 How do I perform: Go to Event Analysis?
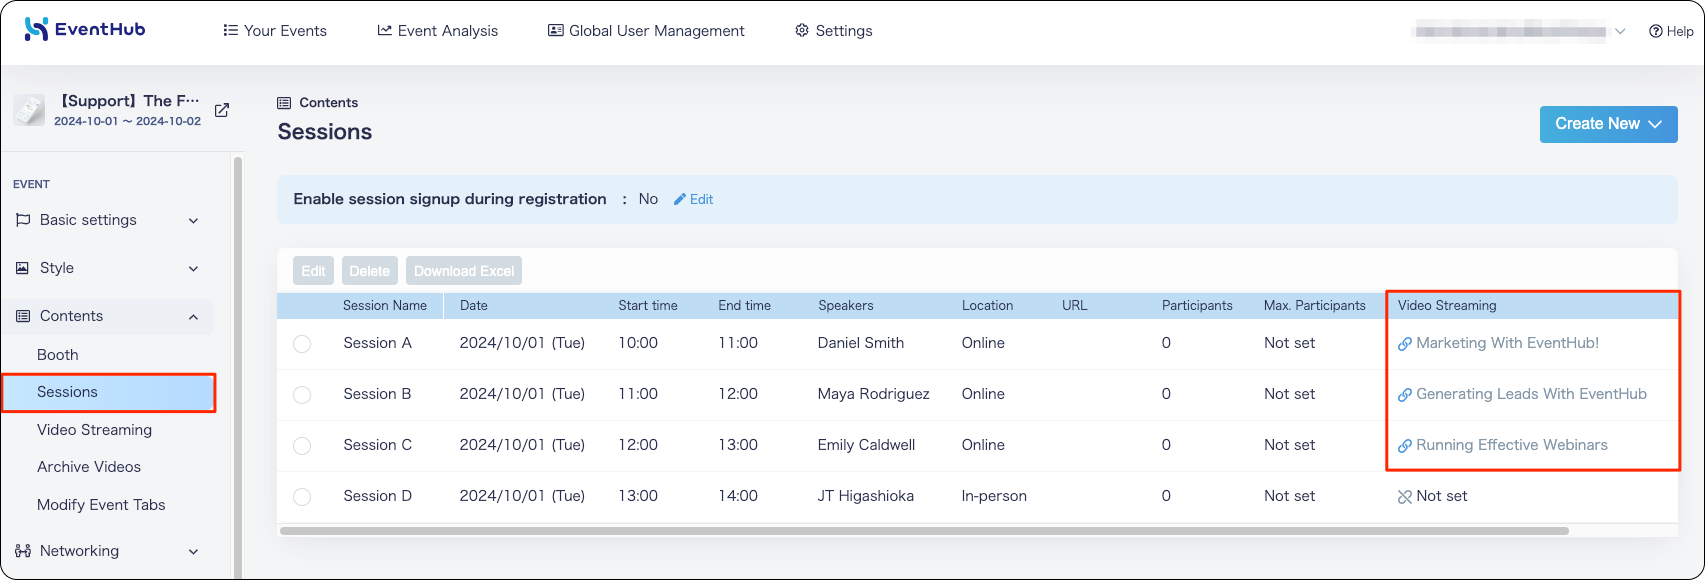(x=437, y=31)
